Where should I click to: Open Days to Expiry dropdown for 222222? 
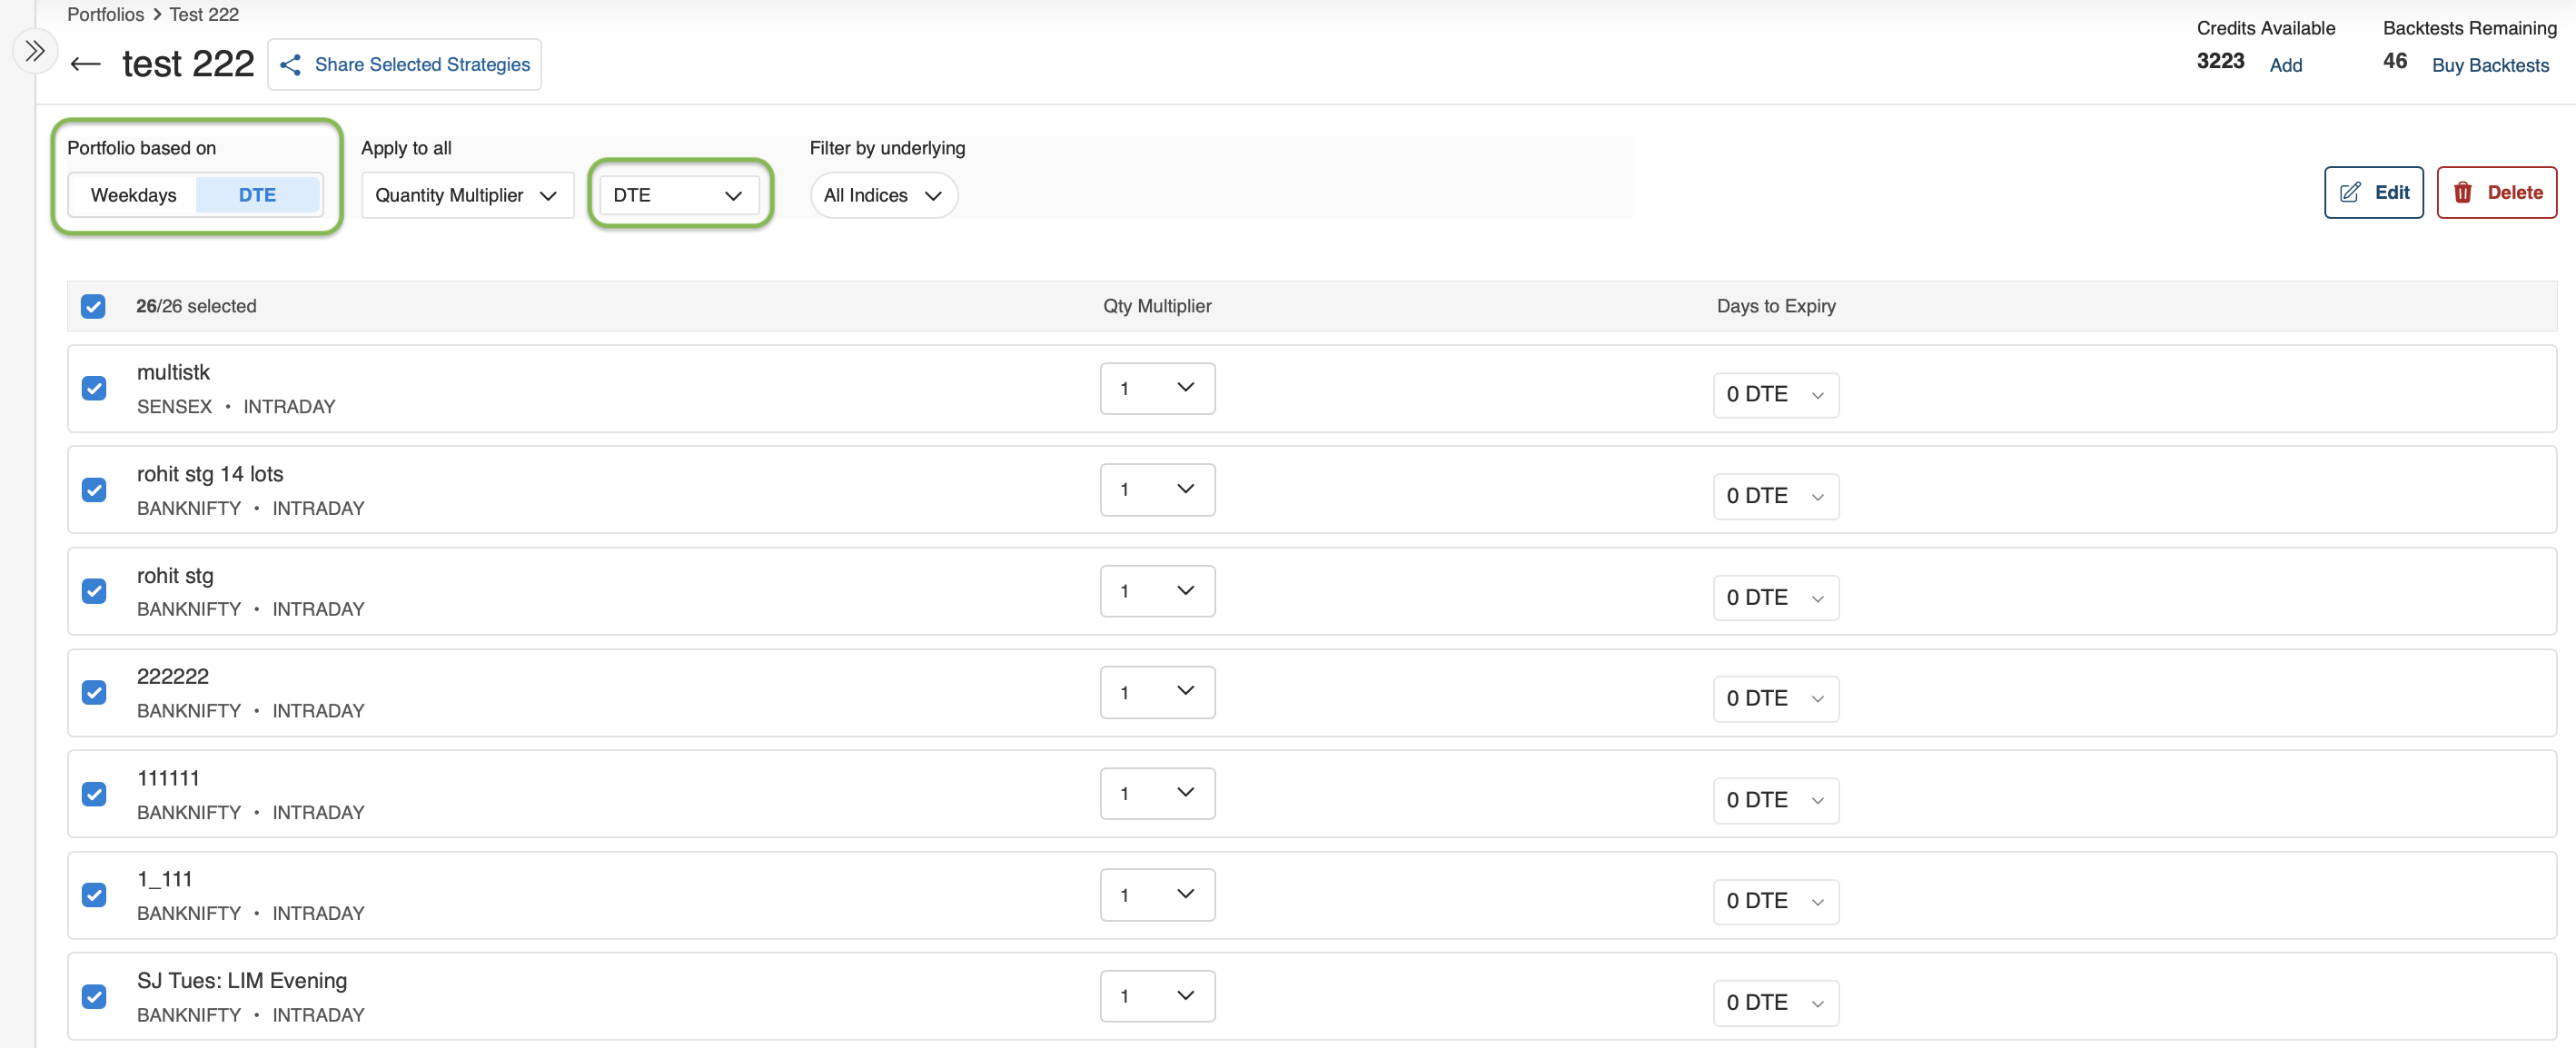(1775, 698)
